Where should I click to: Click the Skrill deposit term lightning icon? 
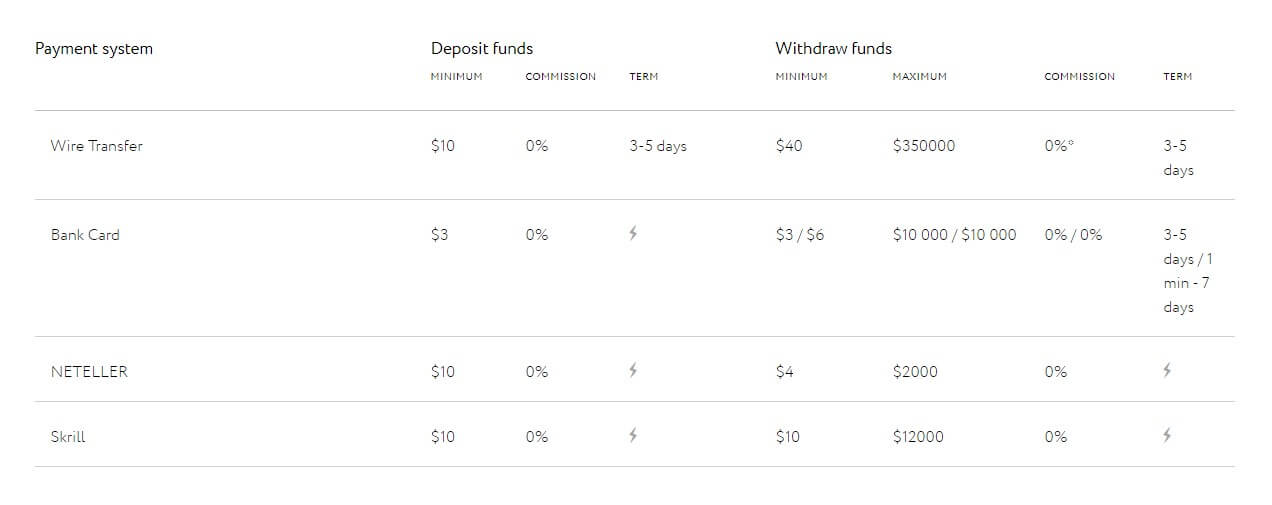633,436
